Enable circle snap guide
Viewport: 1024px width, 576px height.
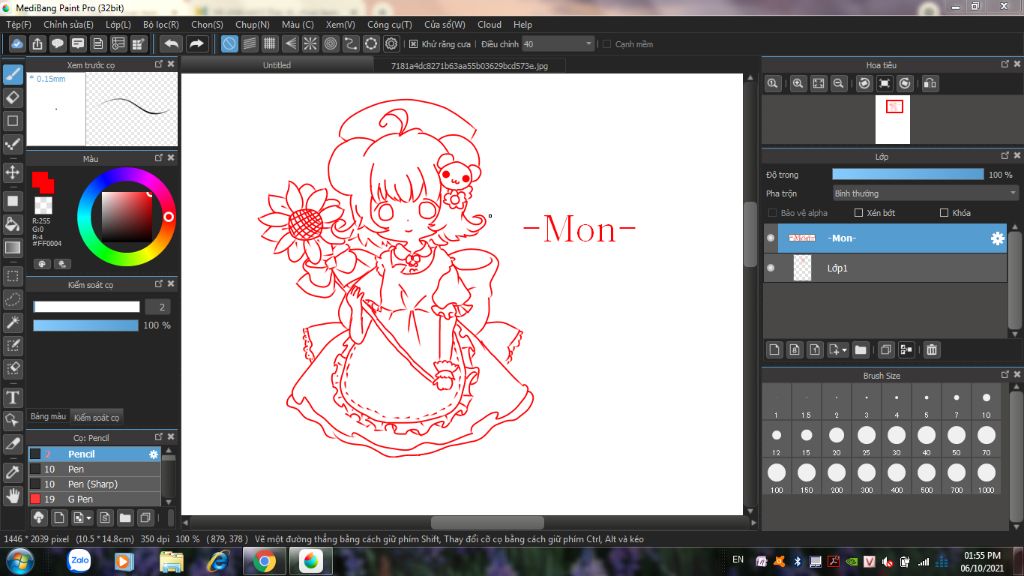(331, 44)
